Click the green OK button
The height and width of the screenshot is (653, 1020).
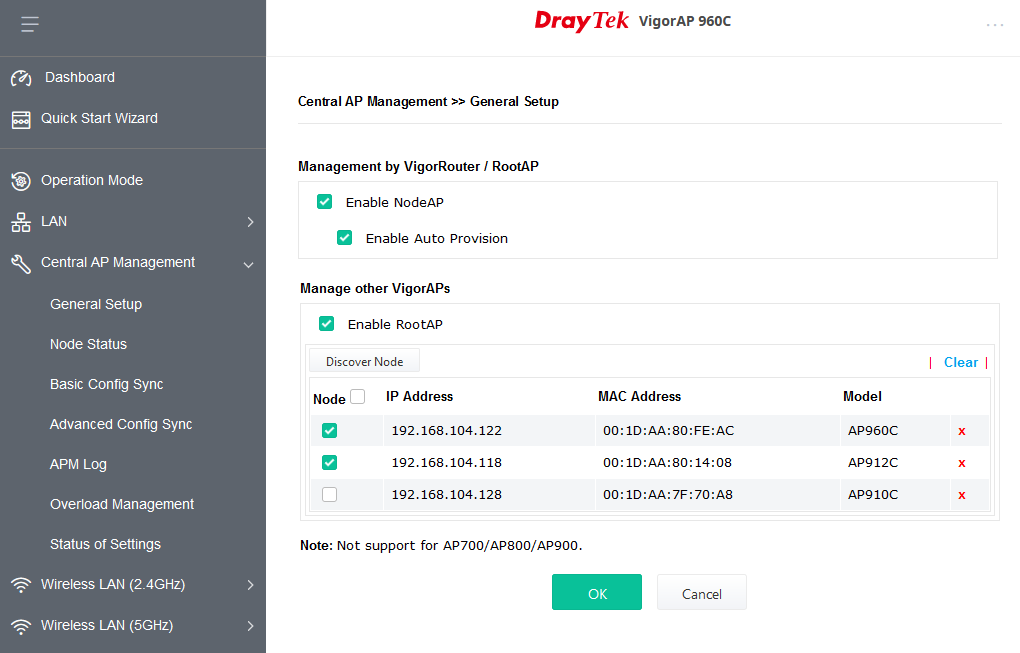pyautogui.click(x=597, y=592)
